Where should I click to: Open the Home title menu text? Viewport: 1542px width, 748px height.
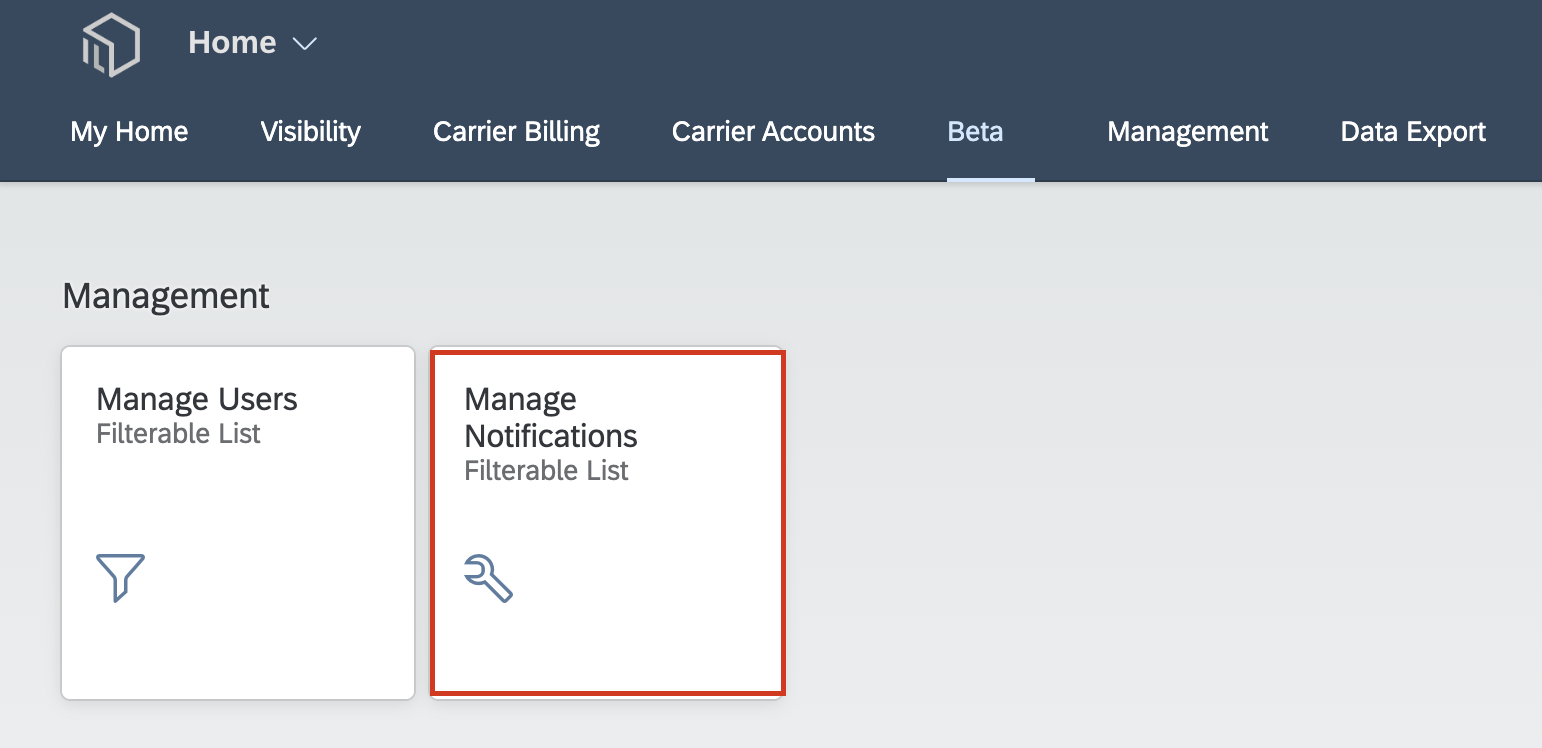coord(232,42)
